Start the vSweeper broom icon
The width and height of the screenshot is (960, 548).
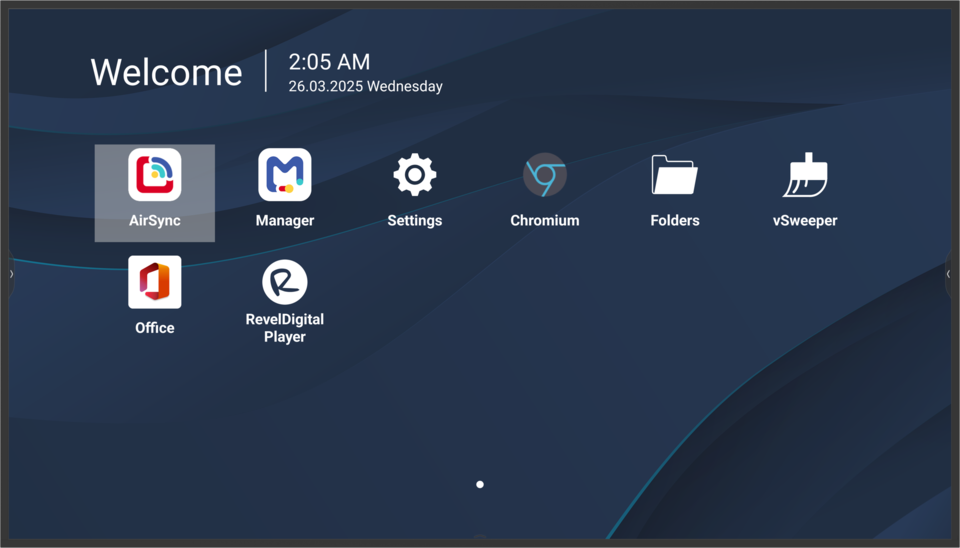click(x=805, y=176)
